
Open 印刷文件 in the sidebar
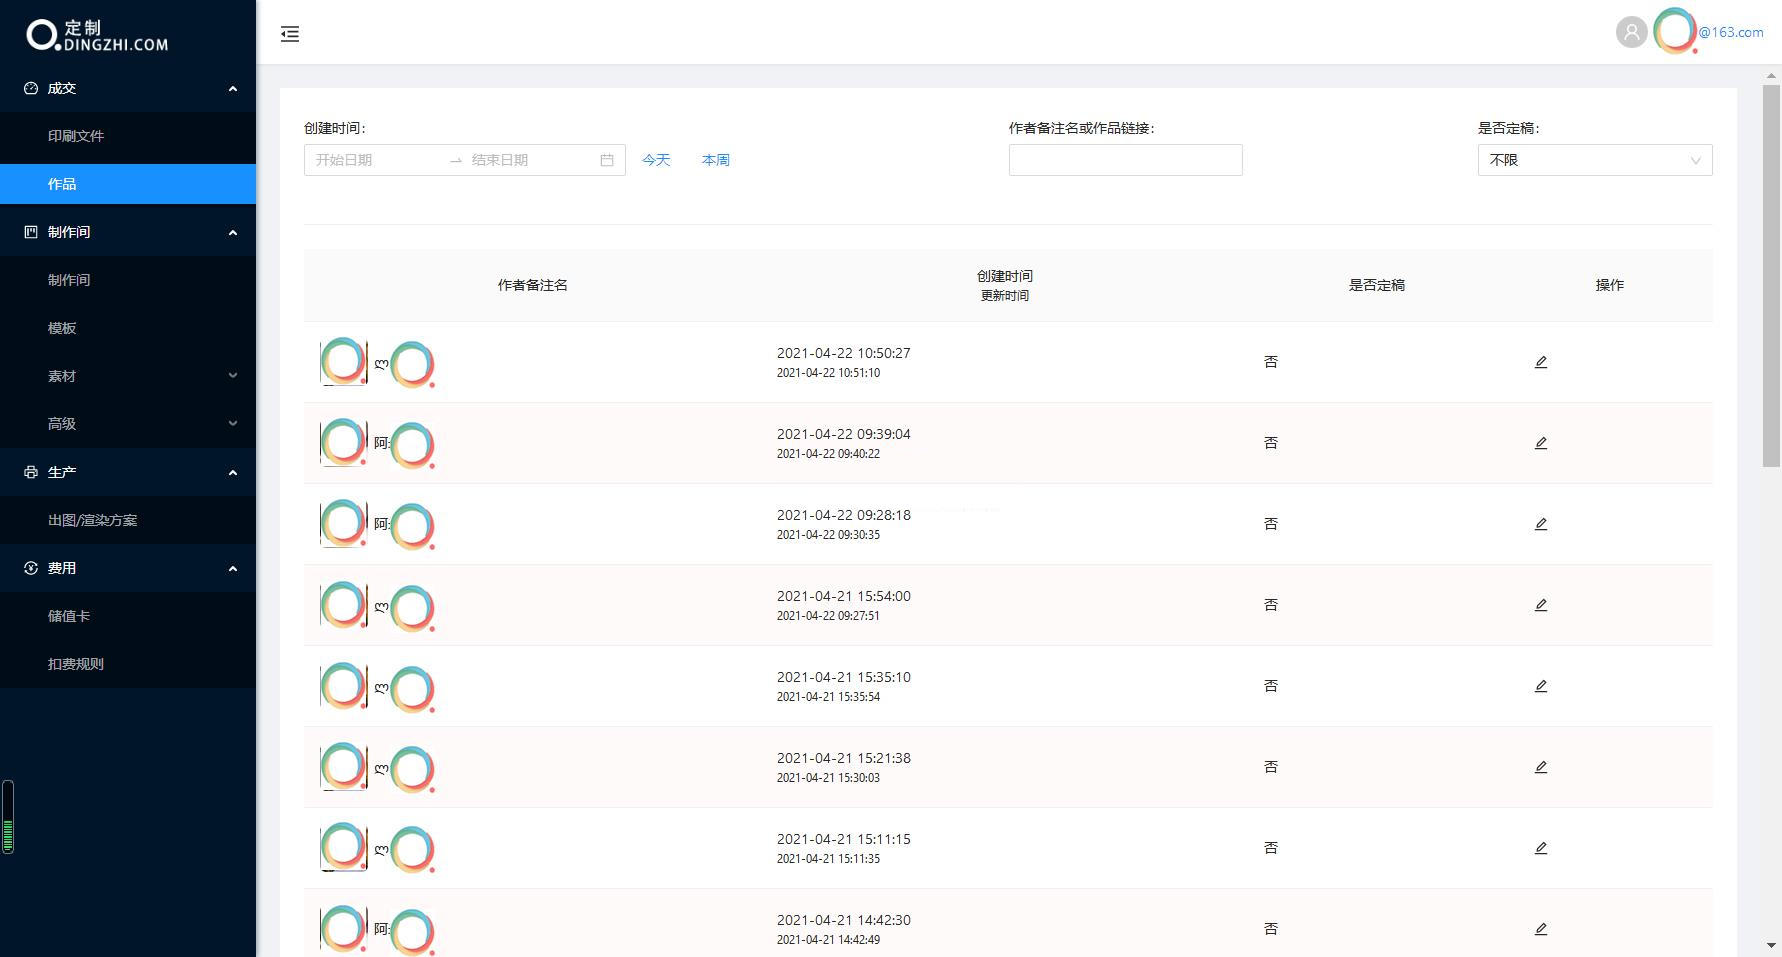76,136
